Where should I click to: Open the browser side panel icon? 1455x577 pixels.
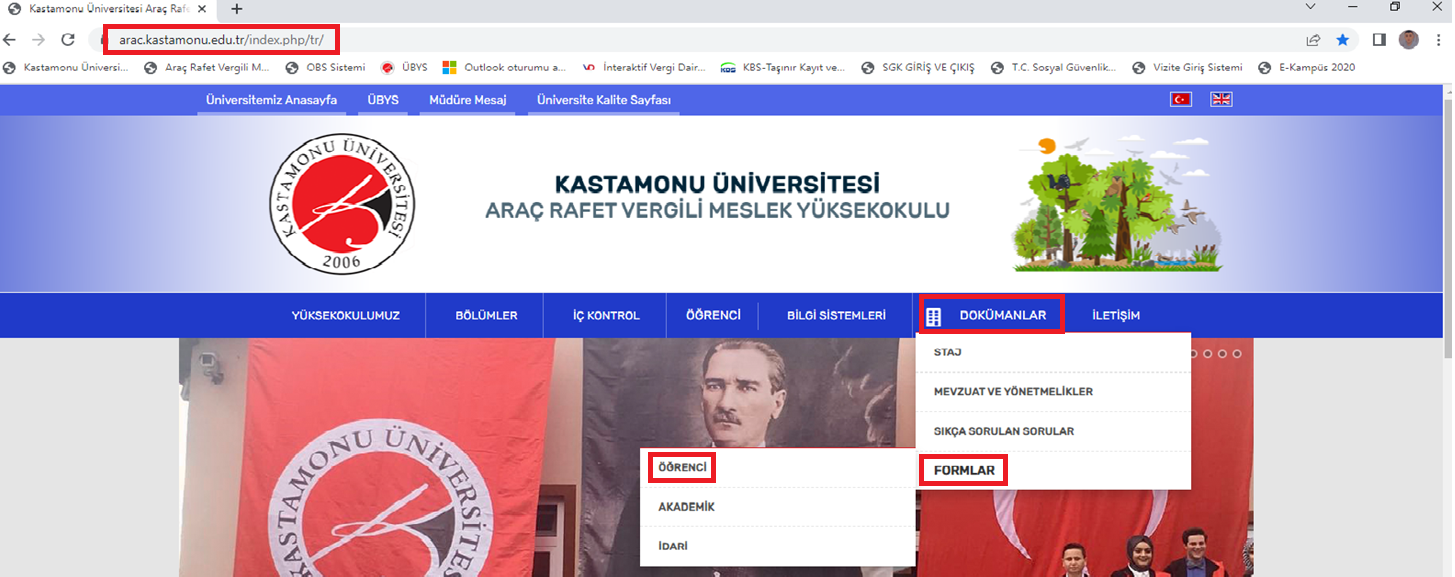(1379, 40)
